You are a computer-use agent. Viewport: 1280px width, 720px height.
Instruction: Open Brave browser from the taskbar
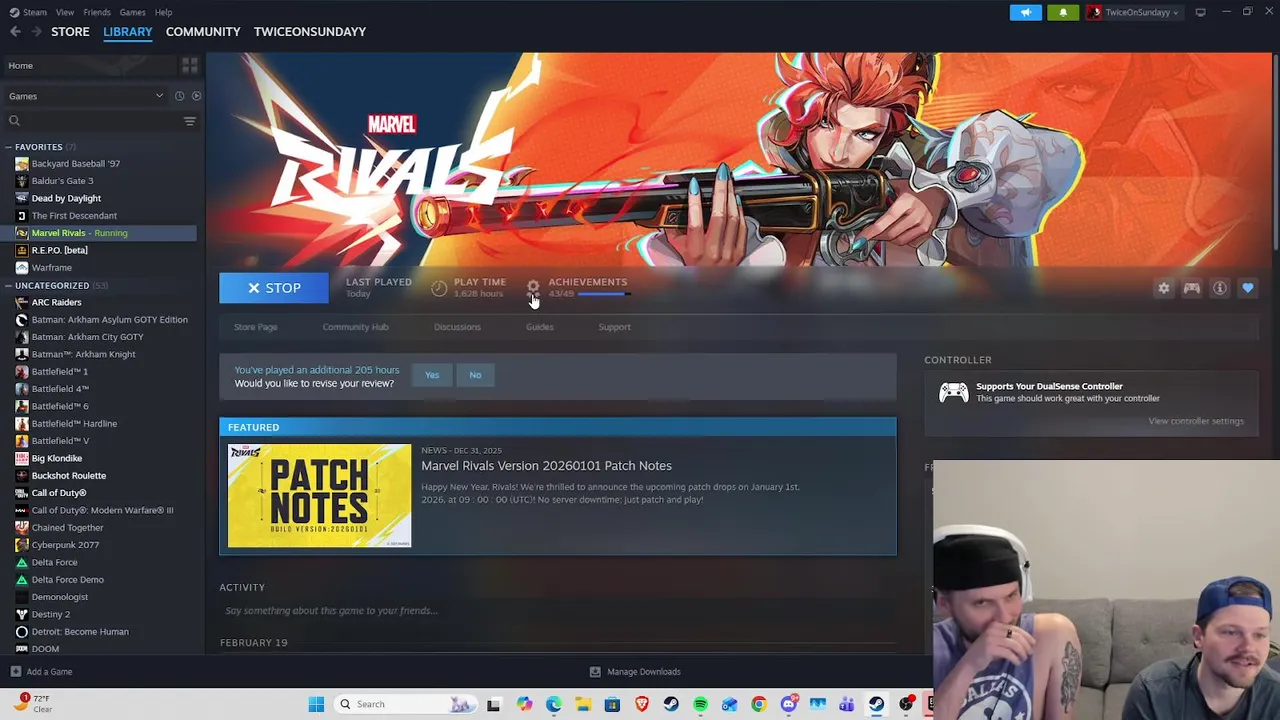point(642,704)
